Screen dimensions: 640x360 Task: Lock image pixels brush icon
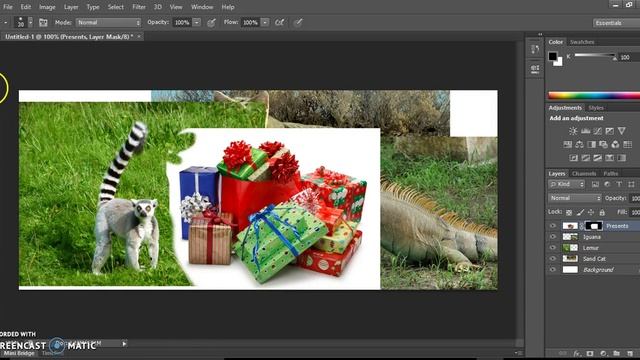click(580, 212)
